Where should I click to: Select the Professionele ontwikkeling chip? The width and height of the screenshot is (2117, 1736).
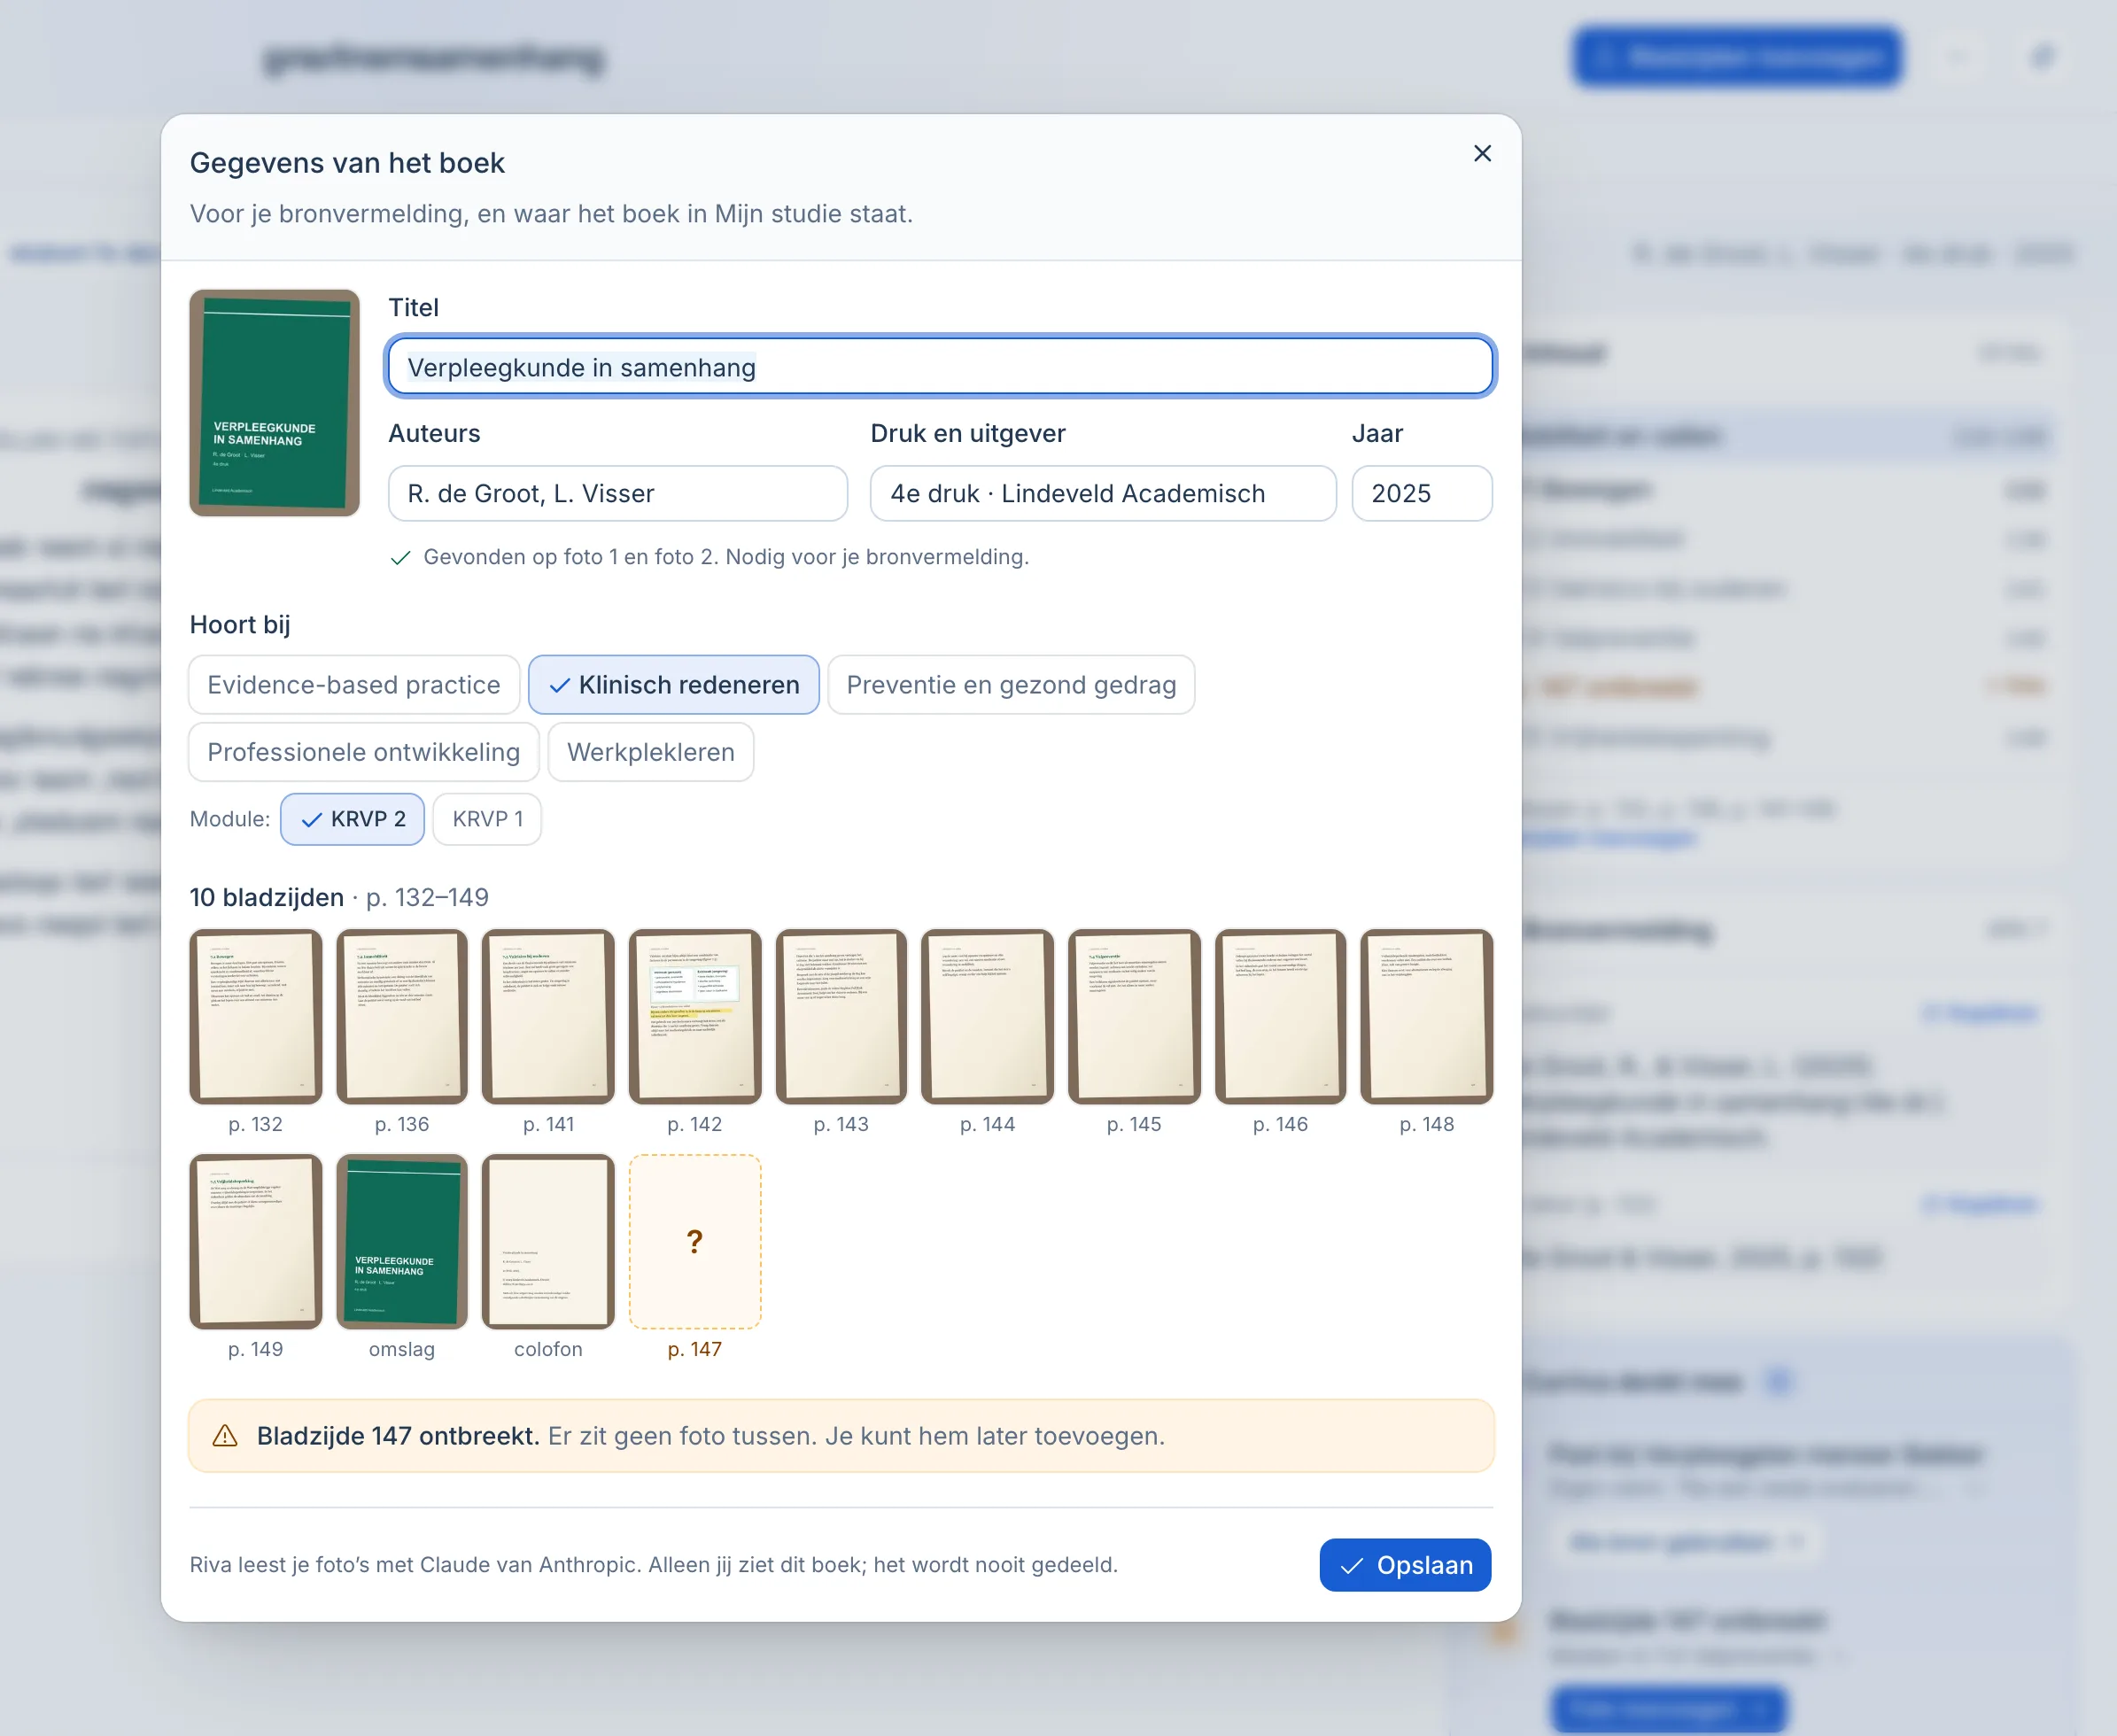click(364, 752)
